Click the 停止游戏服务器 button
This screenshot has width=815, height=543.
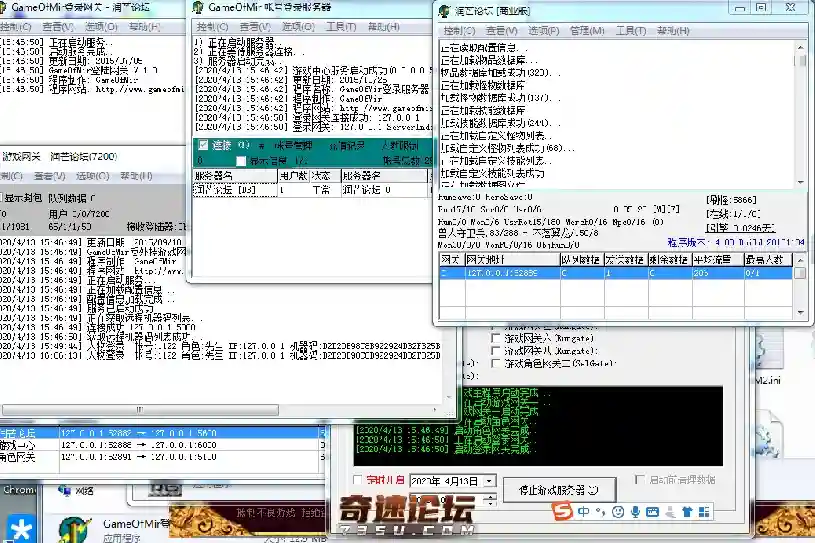click(x=559, y=490)
